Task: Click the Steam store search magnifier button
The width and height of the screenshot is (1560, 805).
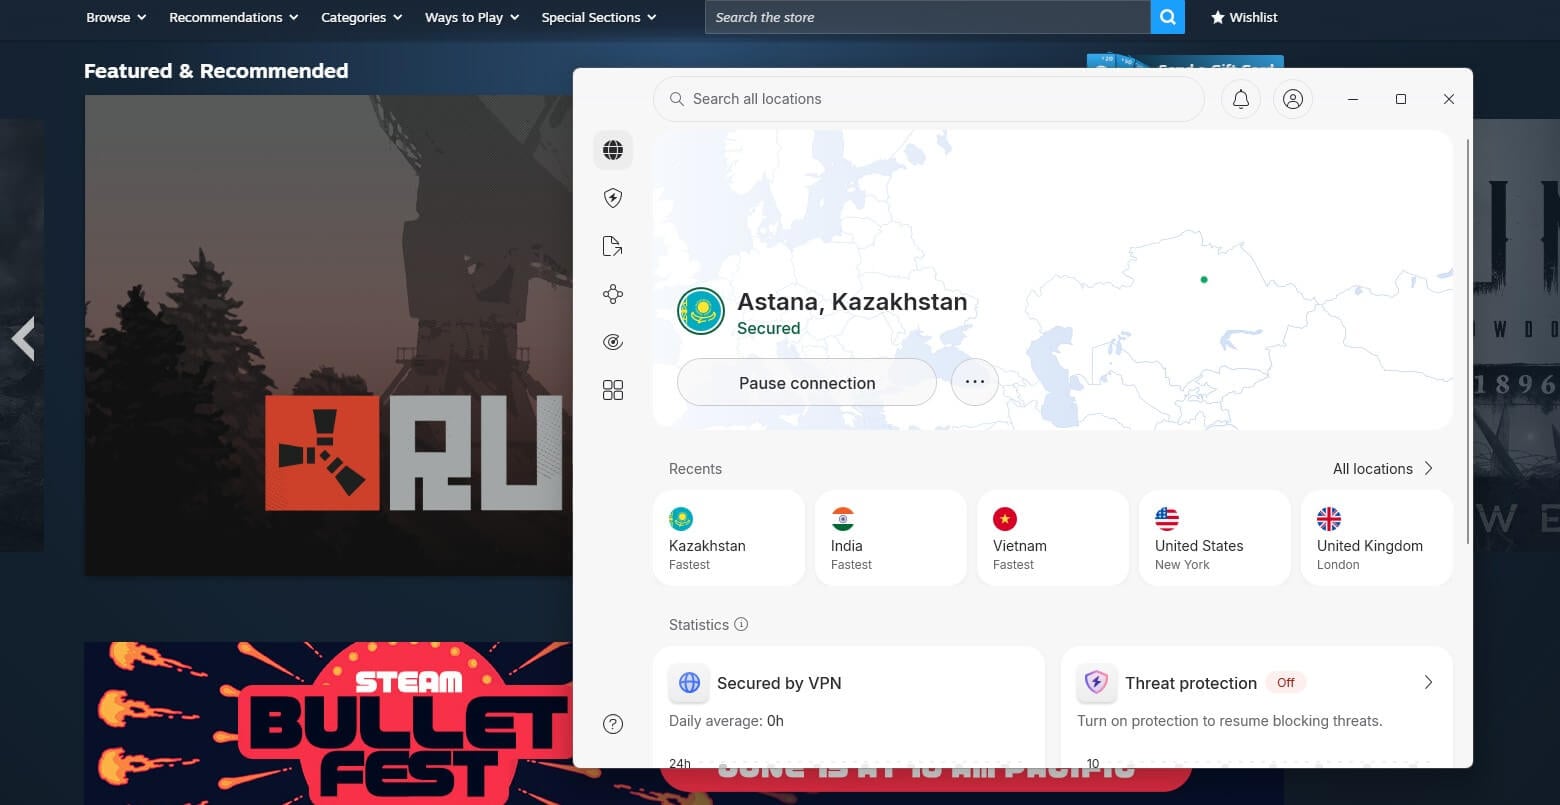Action: point(1168,17)
